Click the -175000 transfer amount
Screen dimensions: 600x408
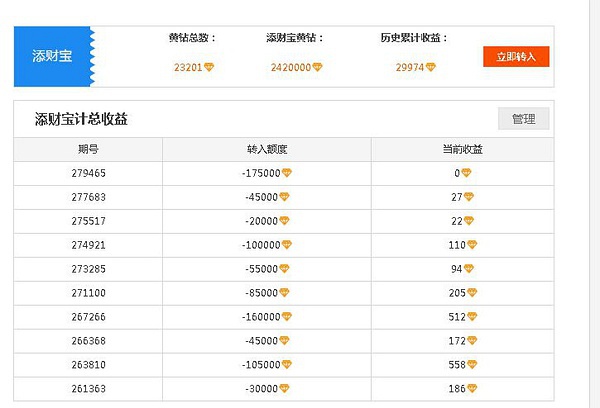[x=261, y=173]
